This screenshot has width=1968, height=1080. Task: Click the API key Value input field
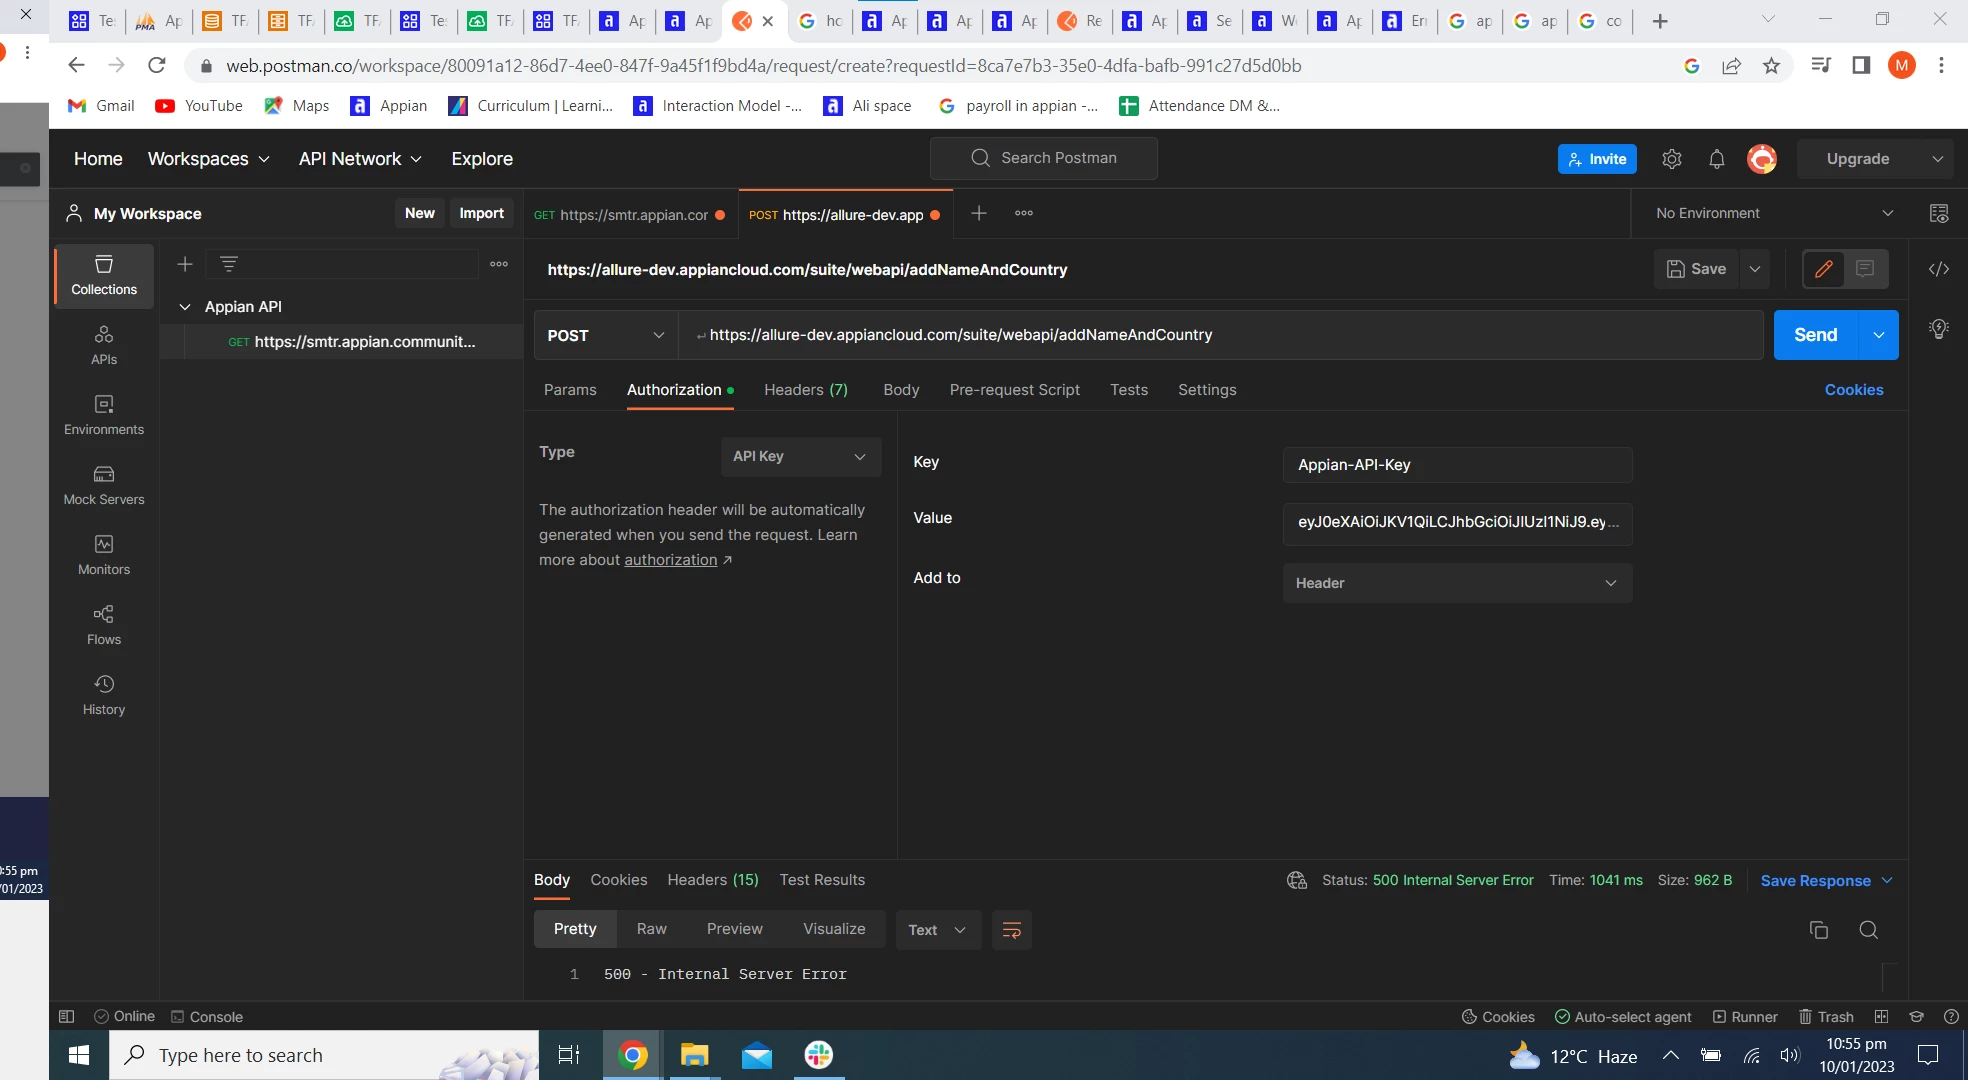(x=1457, y=522)
